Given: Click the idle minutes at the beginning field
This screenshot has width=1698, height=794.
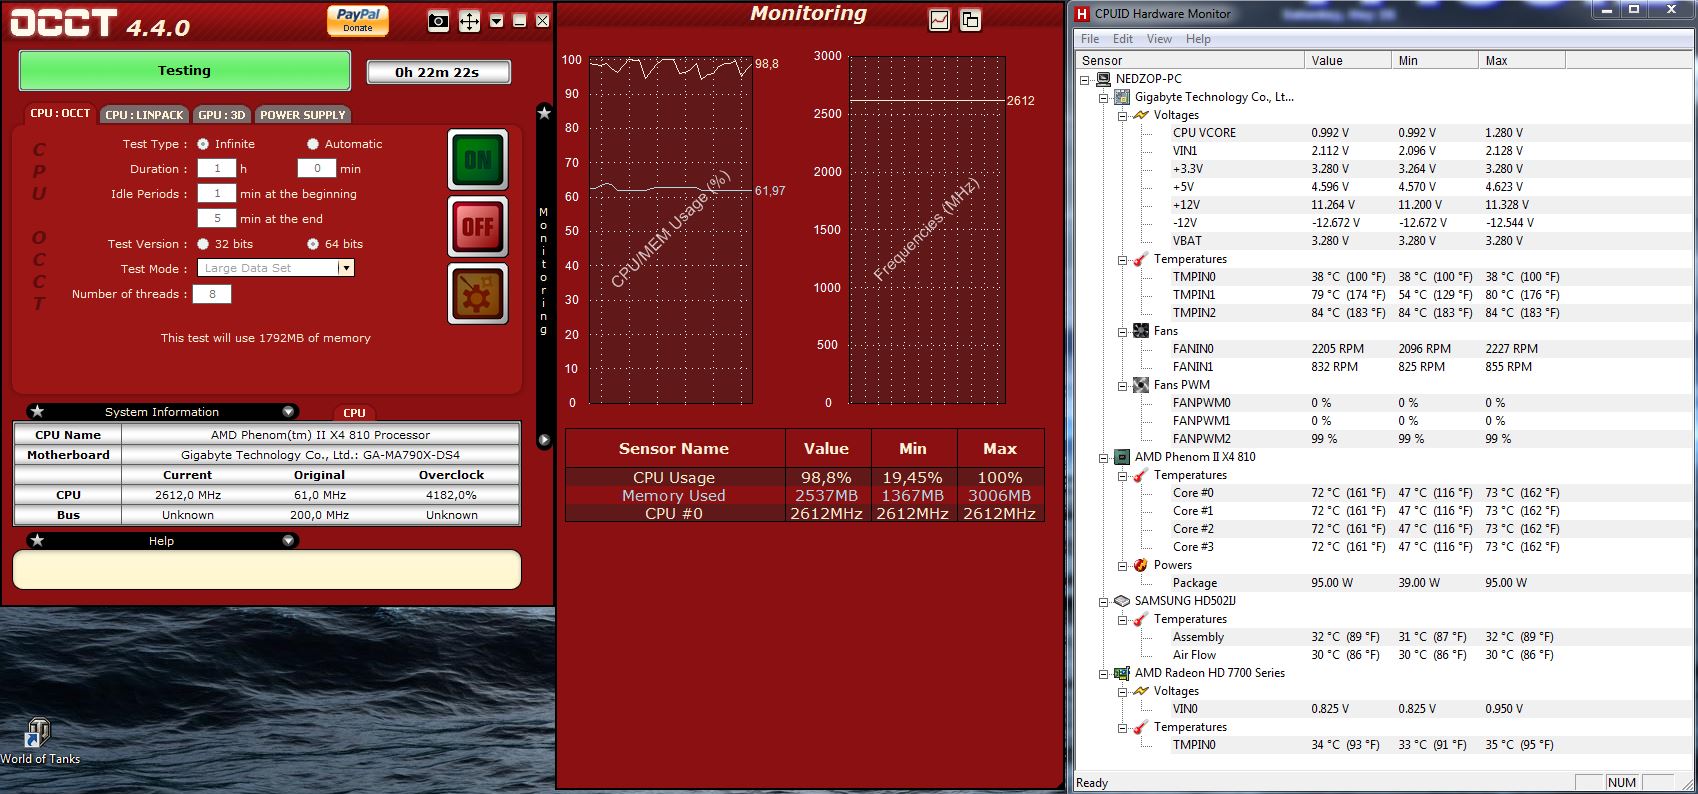Looking at the screenshot, I should tap(217, 194).
